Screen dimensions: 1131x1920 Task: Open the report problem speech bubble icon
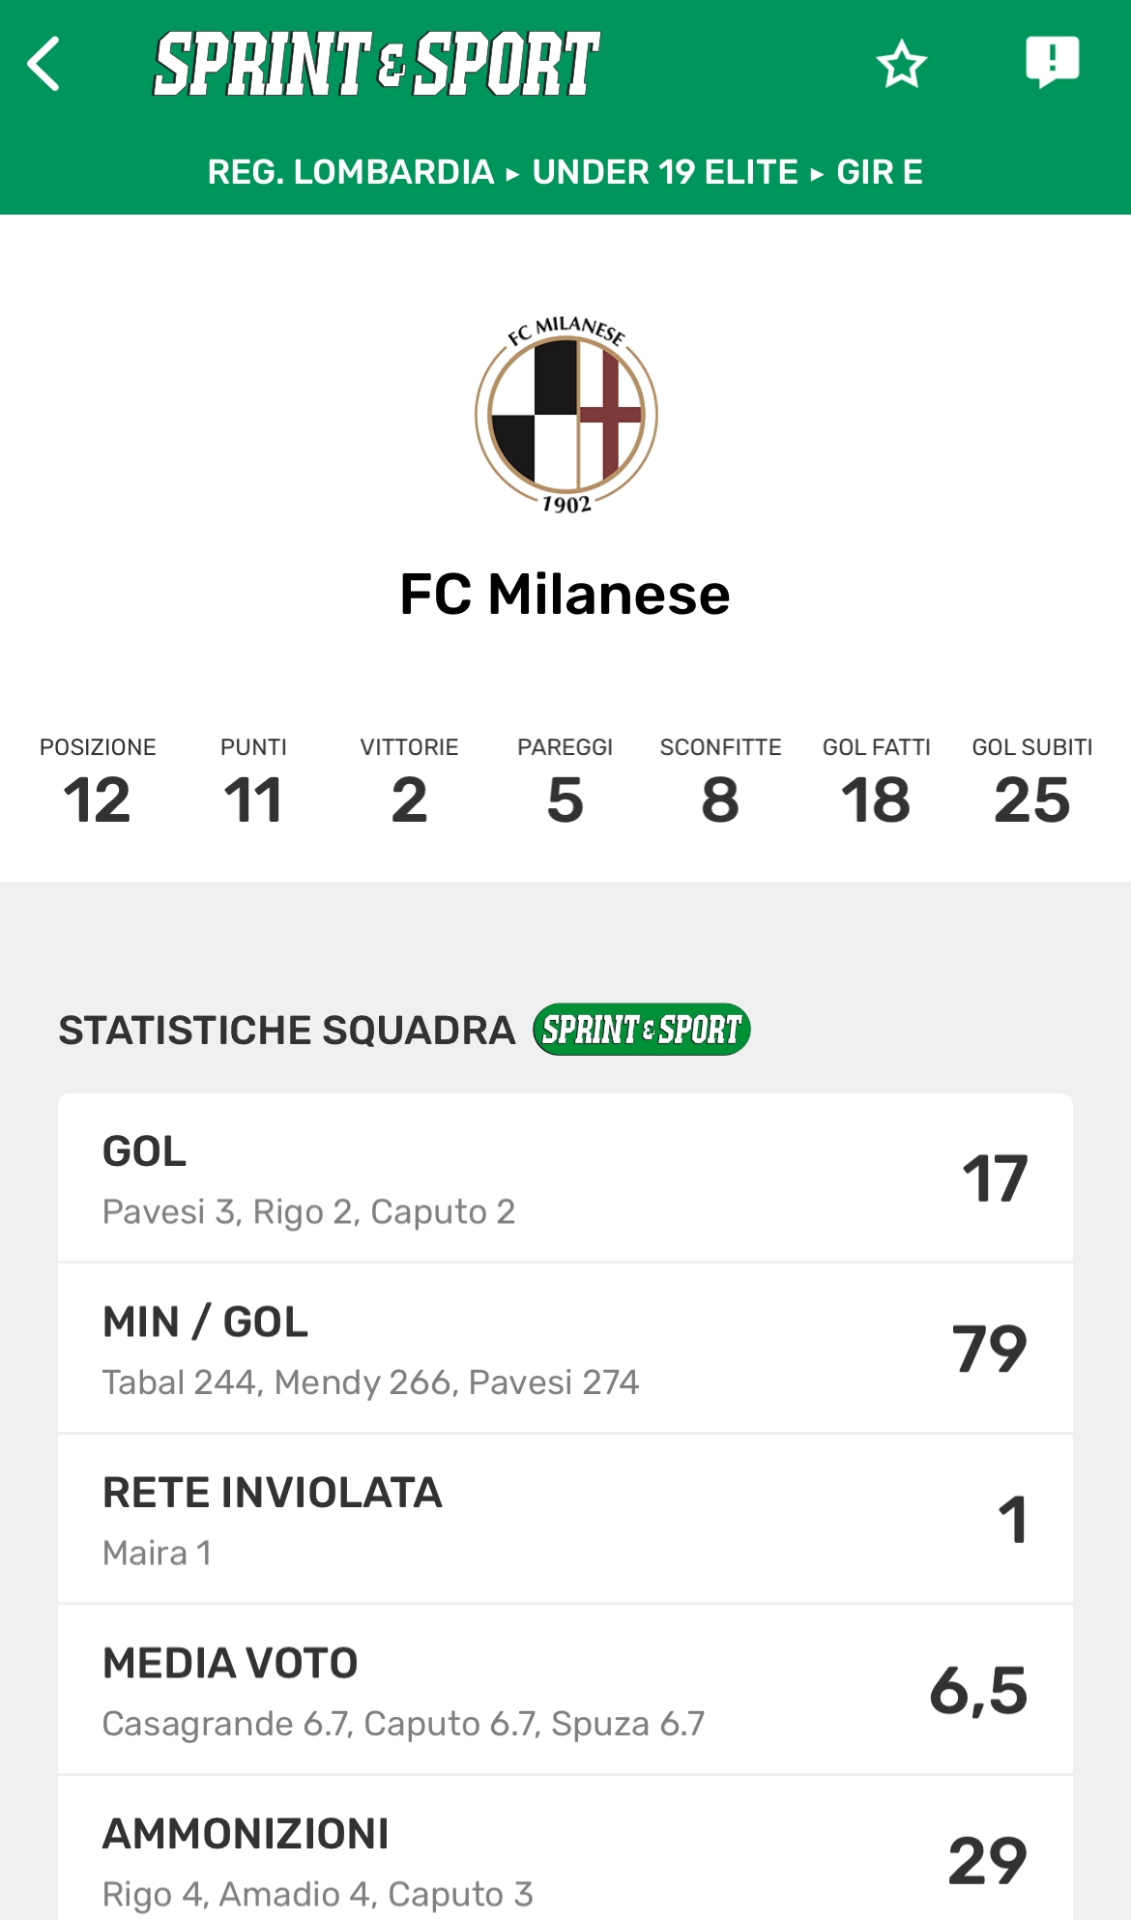coord(1052,62)
